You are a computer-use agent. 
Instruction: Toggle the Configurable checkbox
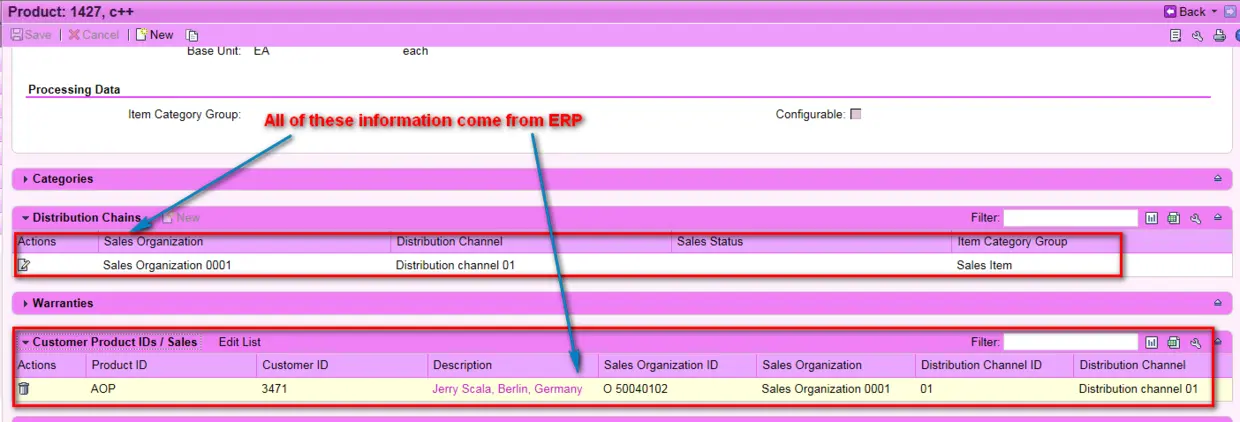tap(855, 114)
